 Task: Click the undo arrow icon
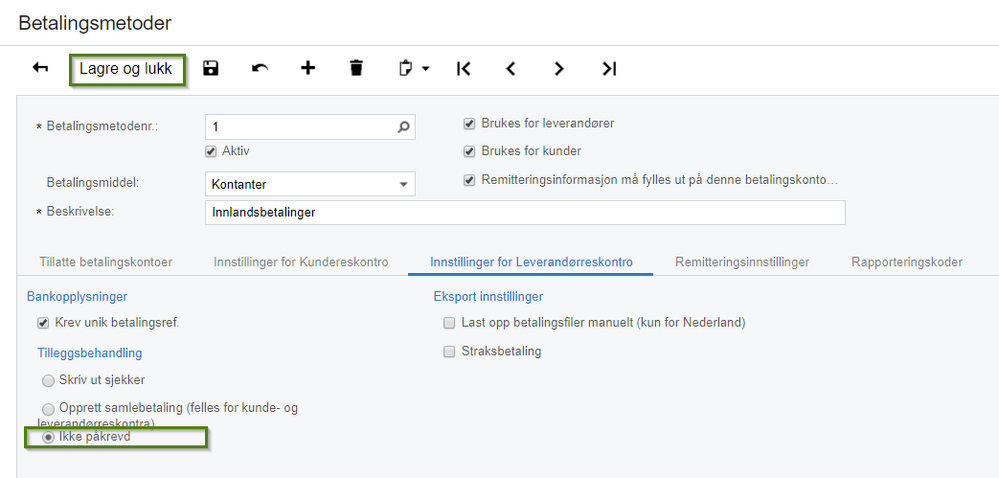pos(260,69)
